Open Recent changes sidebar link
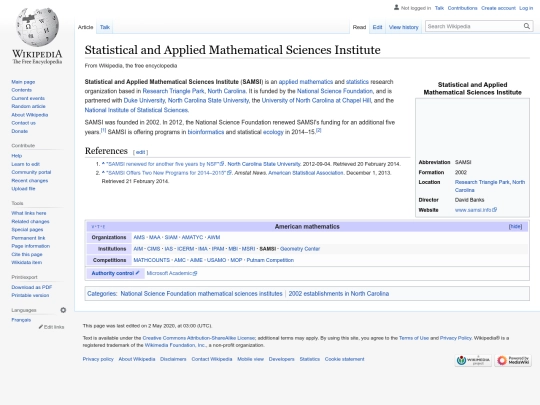The image size is (540, 405). (x=30, y=180)
